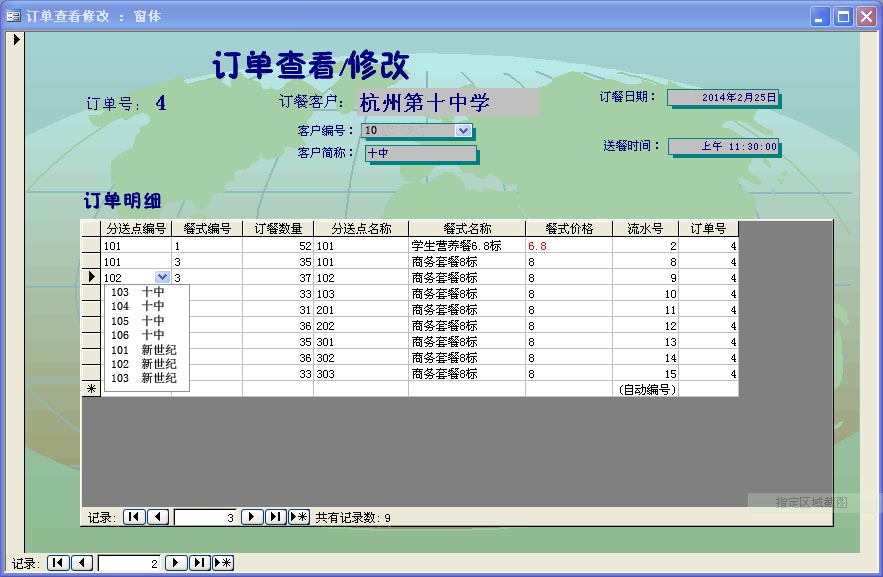
Task: Click the new-row asterisk selector in subform
Action: click(91, 389)
